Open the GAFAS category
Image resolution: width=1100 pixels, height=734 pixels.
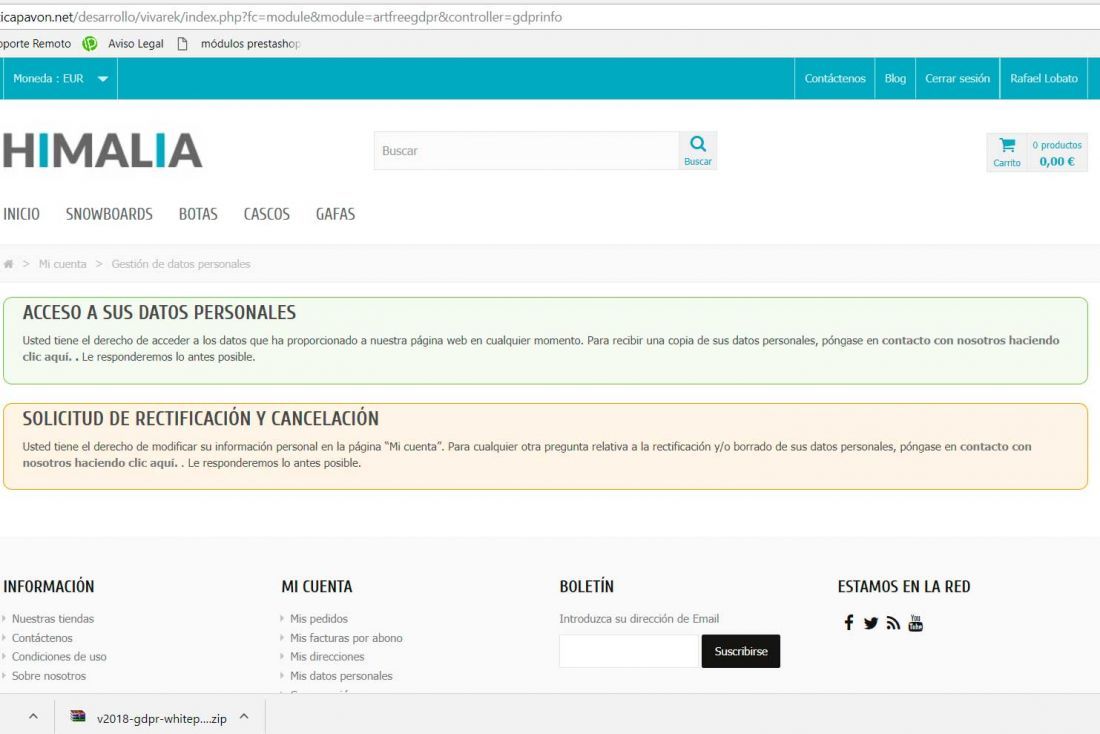click(x=335, y=214)
